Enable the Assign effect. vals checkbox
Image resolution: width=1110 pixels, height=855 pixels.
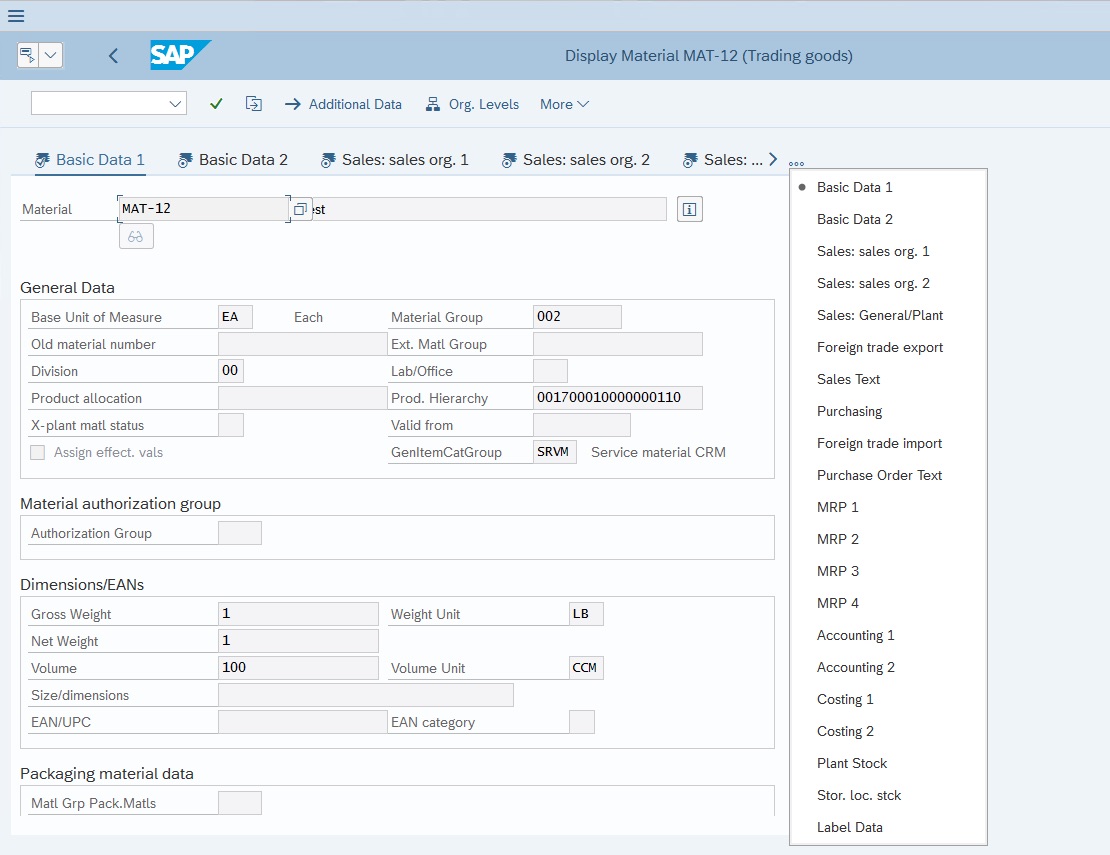37,452
